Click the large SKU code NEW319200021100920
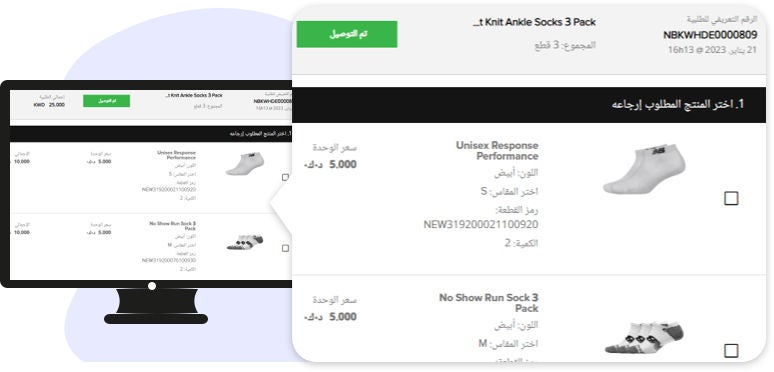 pyautogui.click(x=481, y=224)
